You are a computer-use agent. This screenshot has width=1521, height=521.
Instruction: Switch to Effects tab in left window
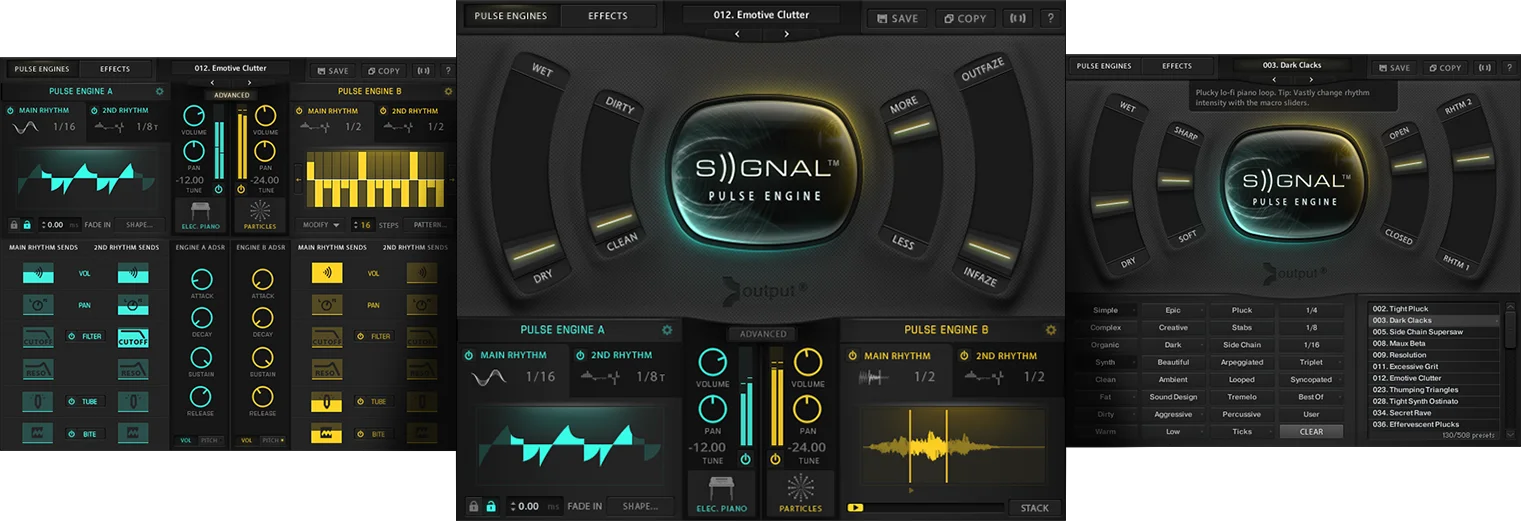coord(115,69)
